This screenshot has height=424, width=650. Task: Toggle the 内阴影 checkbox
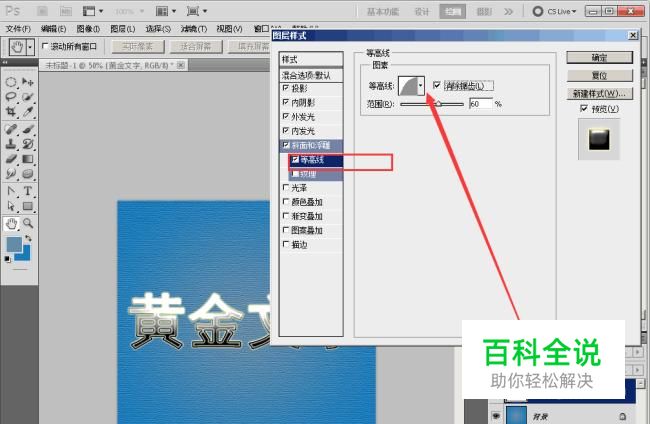pyautogui.click(x=286, y=102)
